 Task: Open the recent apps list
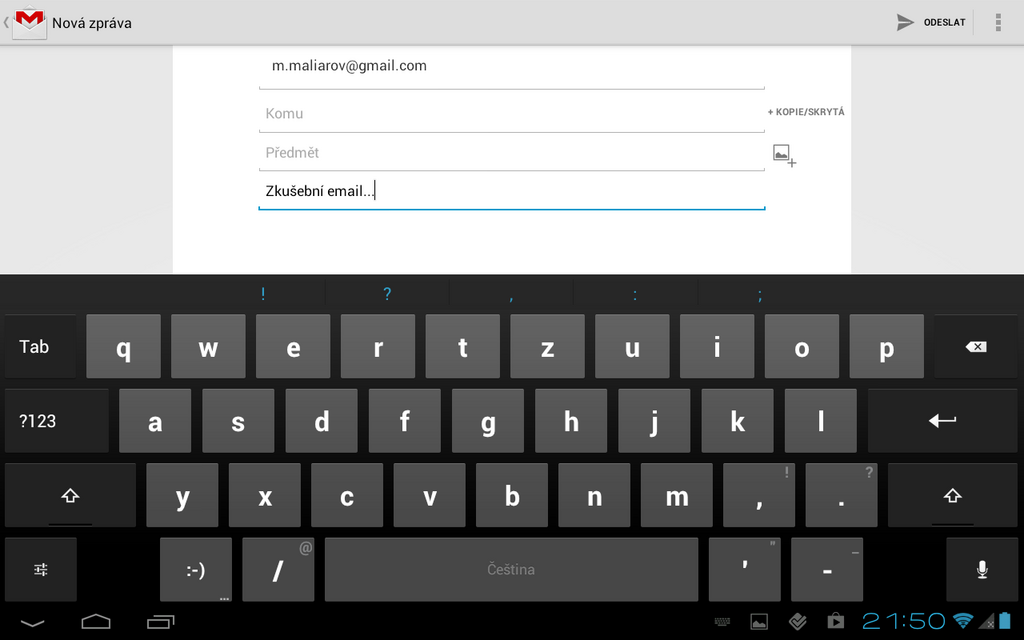[x=161, y=622]
